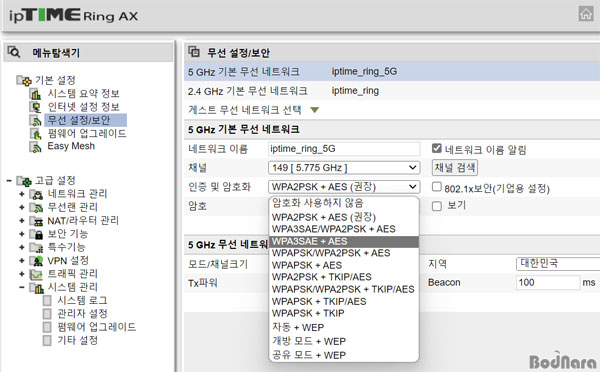Expand the VPN 설정 node
Screen dimensions: 600x372
pyautogui.click(x=21, y=261)
